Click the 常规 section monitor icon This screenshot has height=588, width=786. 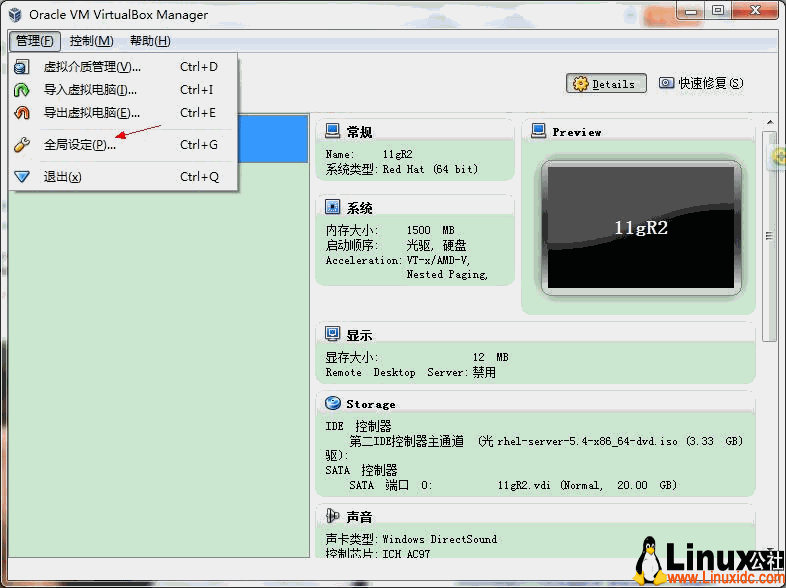[332, 131]
